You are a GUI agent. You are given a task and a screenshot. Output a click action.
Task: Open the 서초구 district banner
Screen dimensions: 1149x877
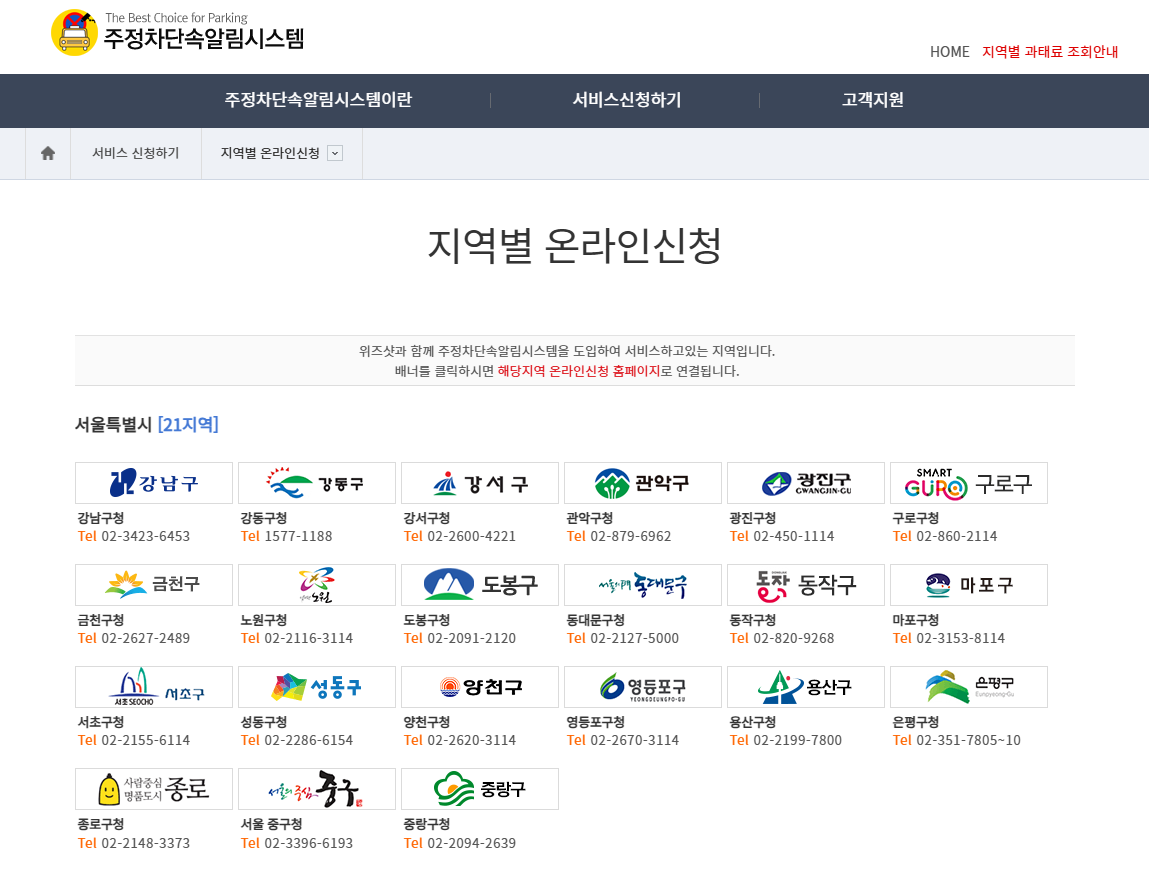coord(154,687)
